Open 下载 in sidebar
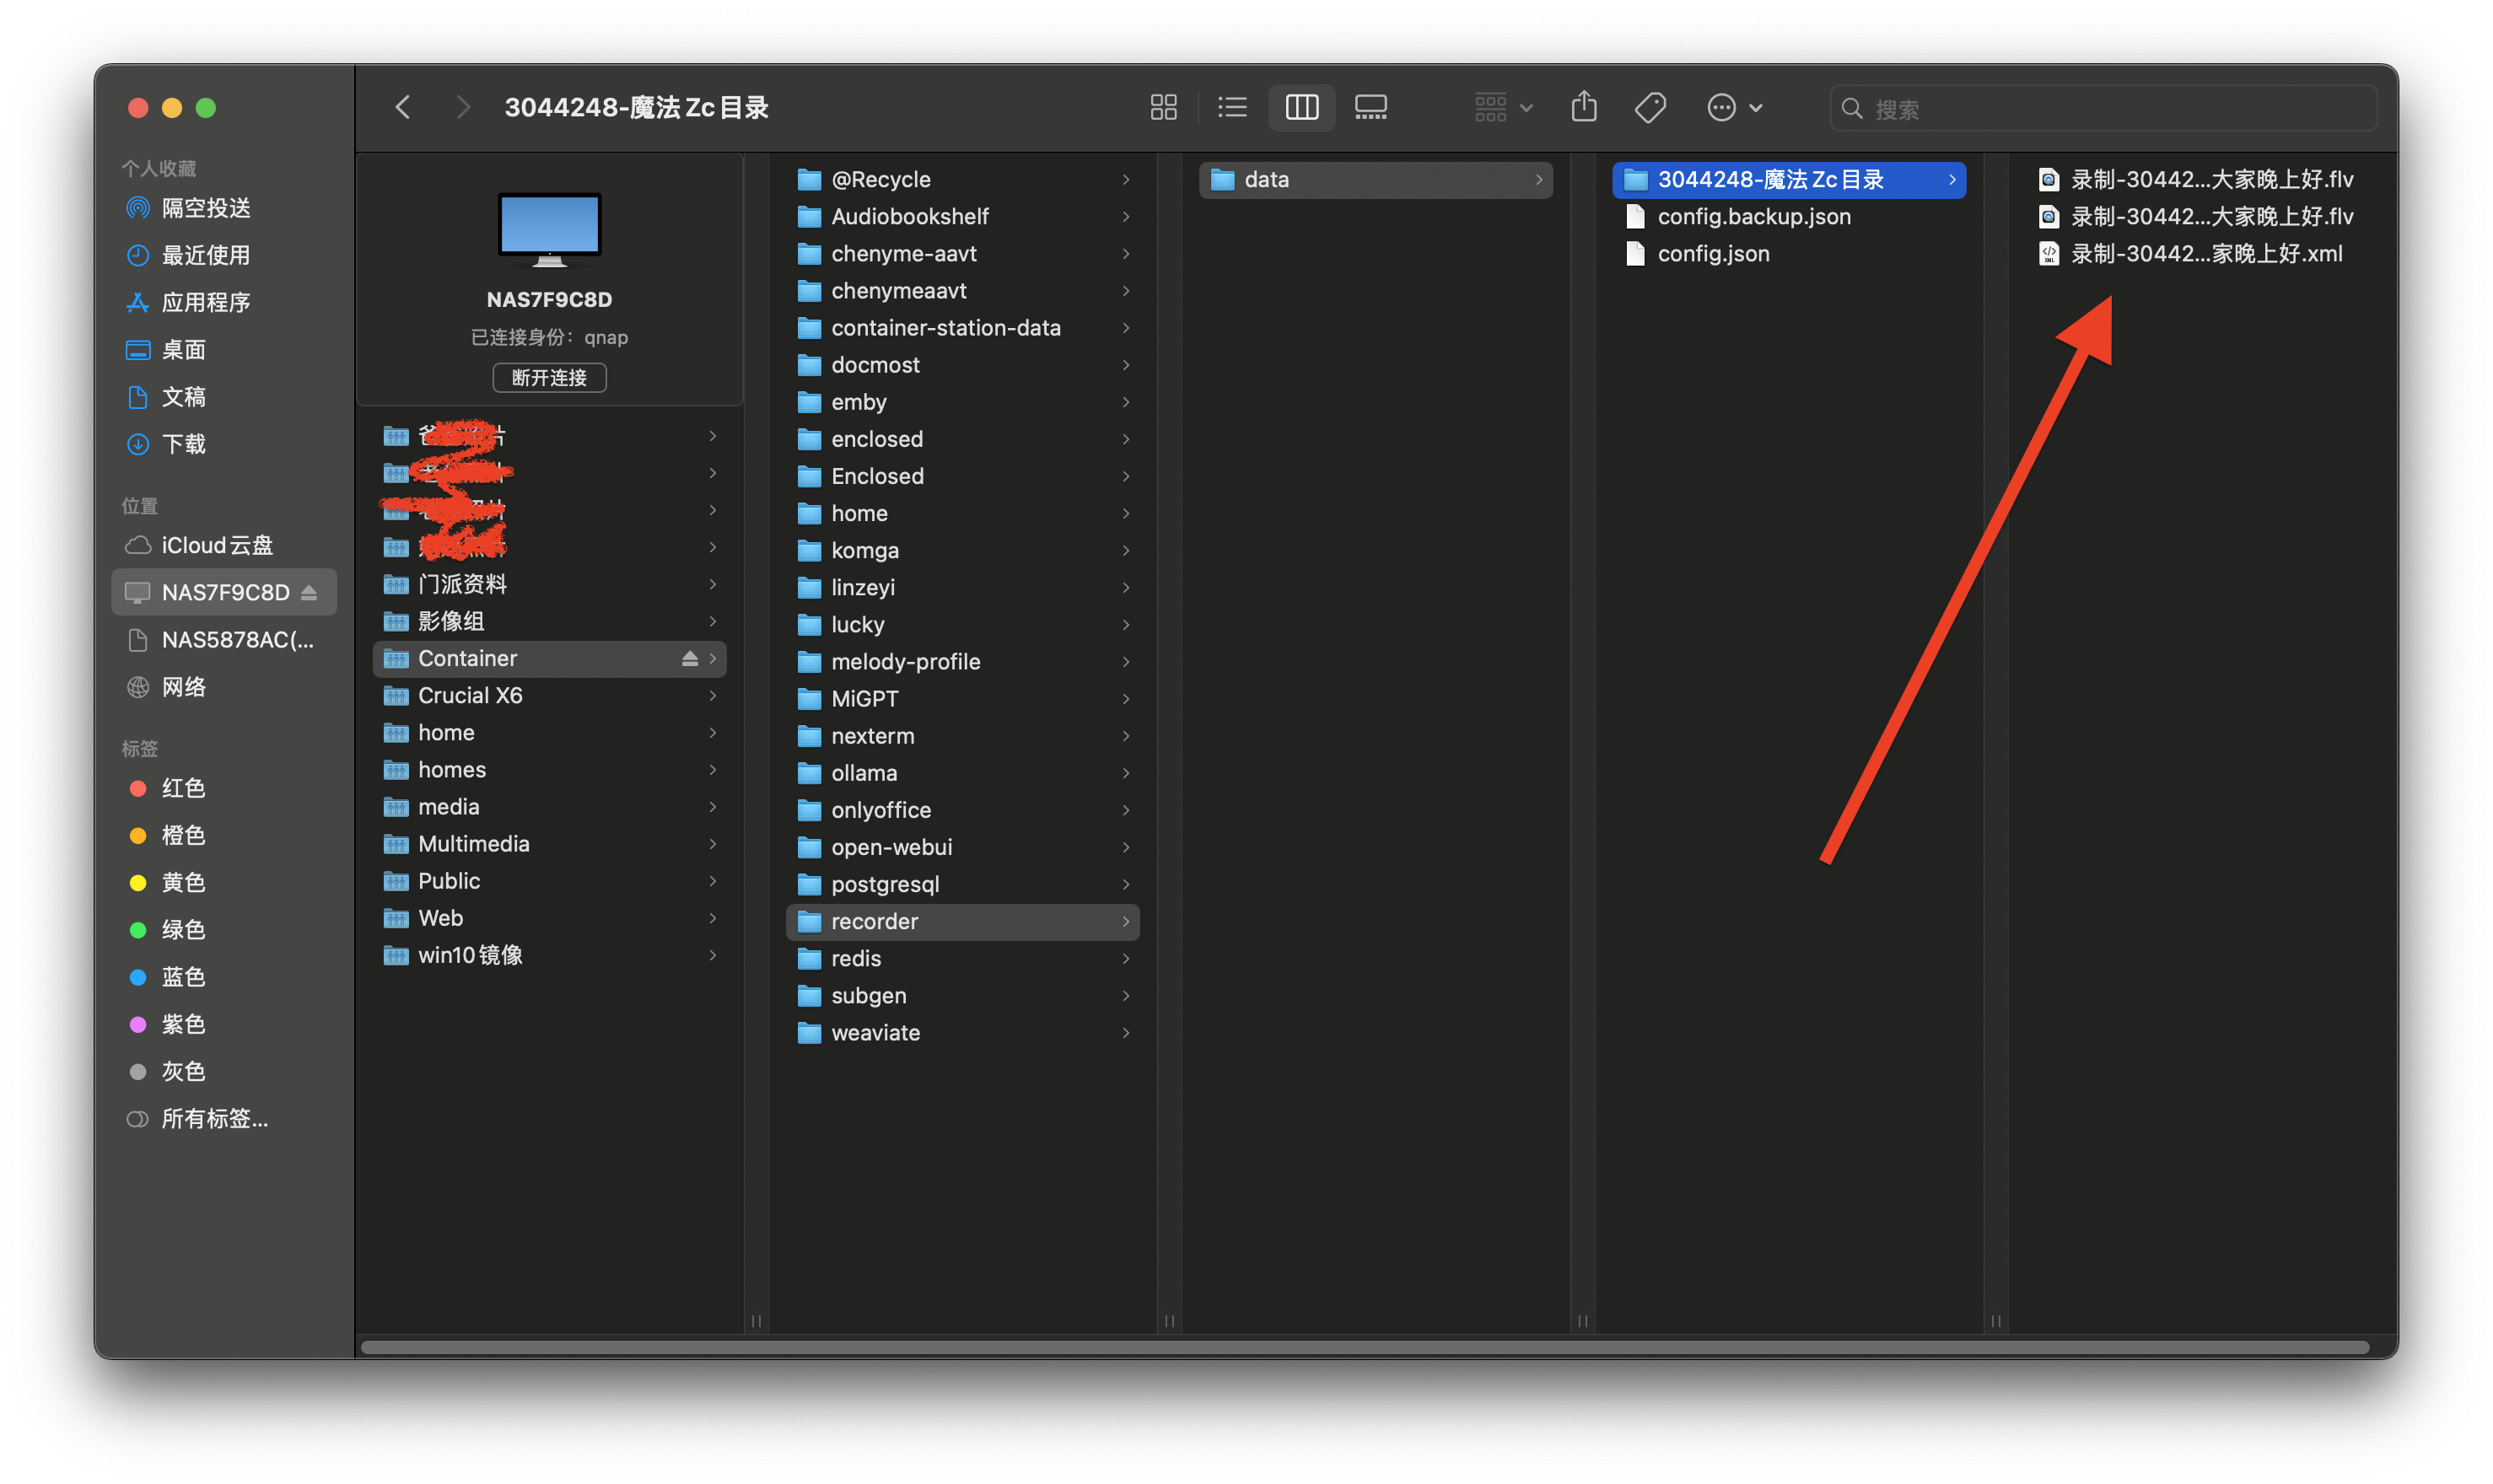 click(224, 444)
